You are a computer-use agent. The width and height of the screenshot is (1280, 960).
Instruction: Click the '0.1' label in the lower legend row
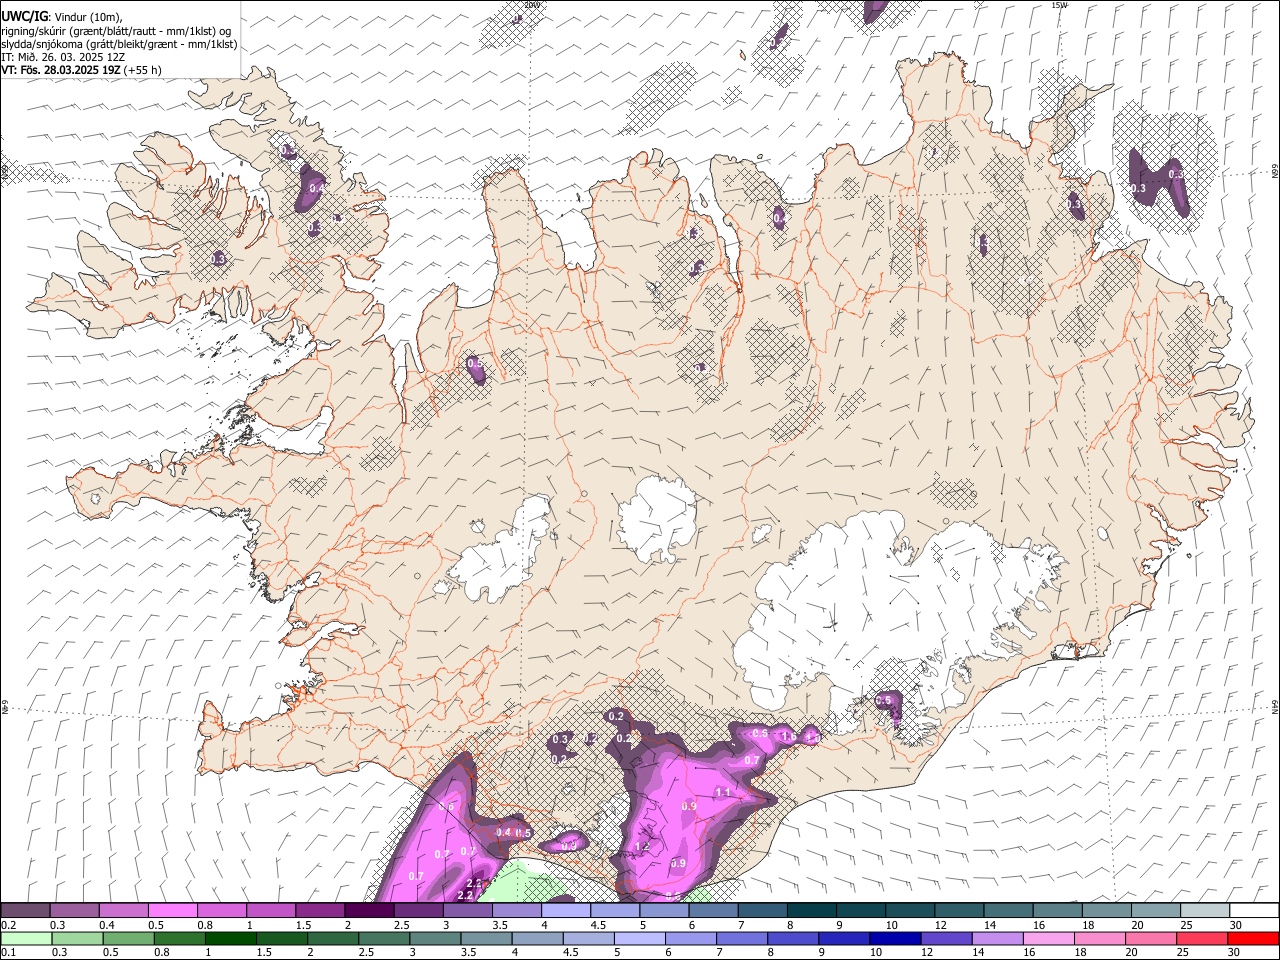(9, 952)
